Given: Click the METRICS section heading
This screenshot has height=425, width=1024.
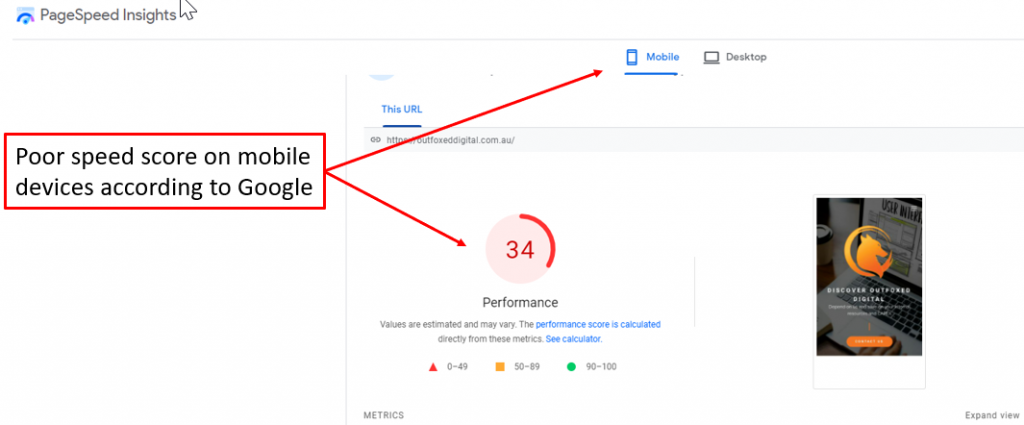Looking at the screenshot, I should pos(384,415).
